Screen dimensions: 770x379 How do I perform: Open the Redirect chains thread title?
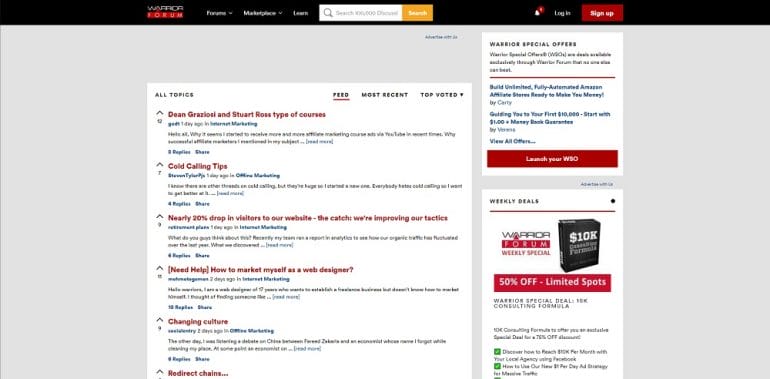coord(198,374)
